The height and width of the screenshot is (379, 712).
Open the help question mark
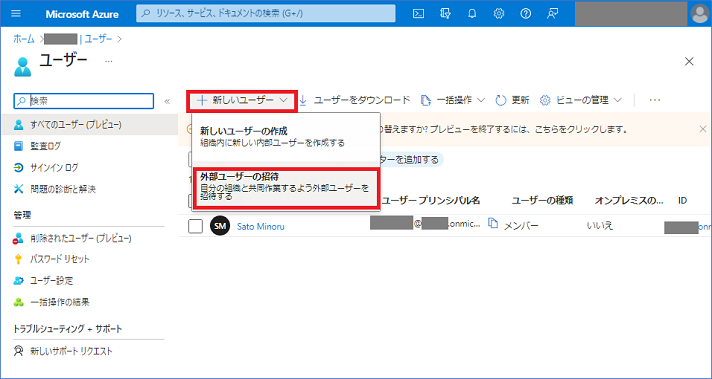(525, 14)
